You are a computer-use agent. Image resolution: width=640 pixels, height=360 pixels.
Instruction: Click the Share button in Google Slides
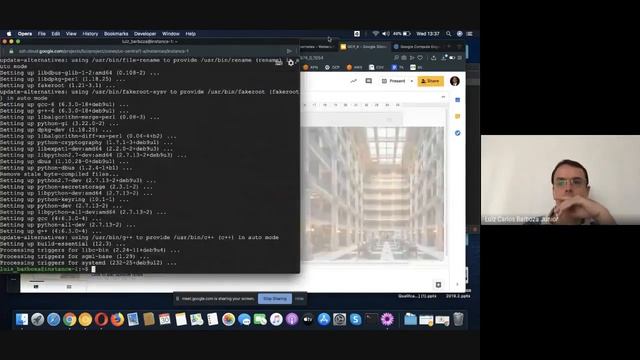(x=431, y=81)
